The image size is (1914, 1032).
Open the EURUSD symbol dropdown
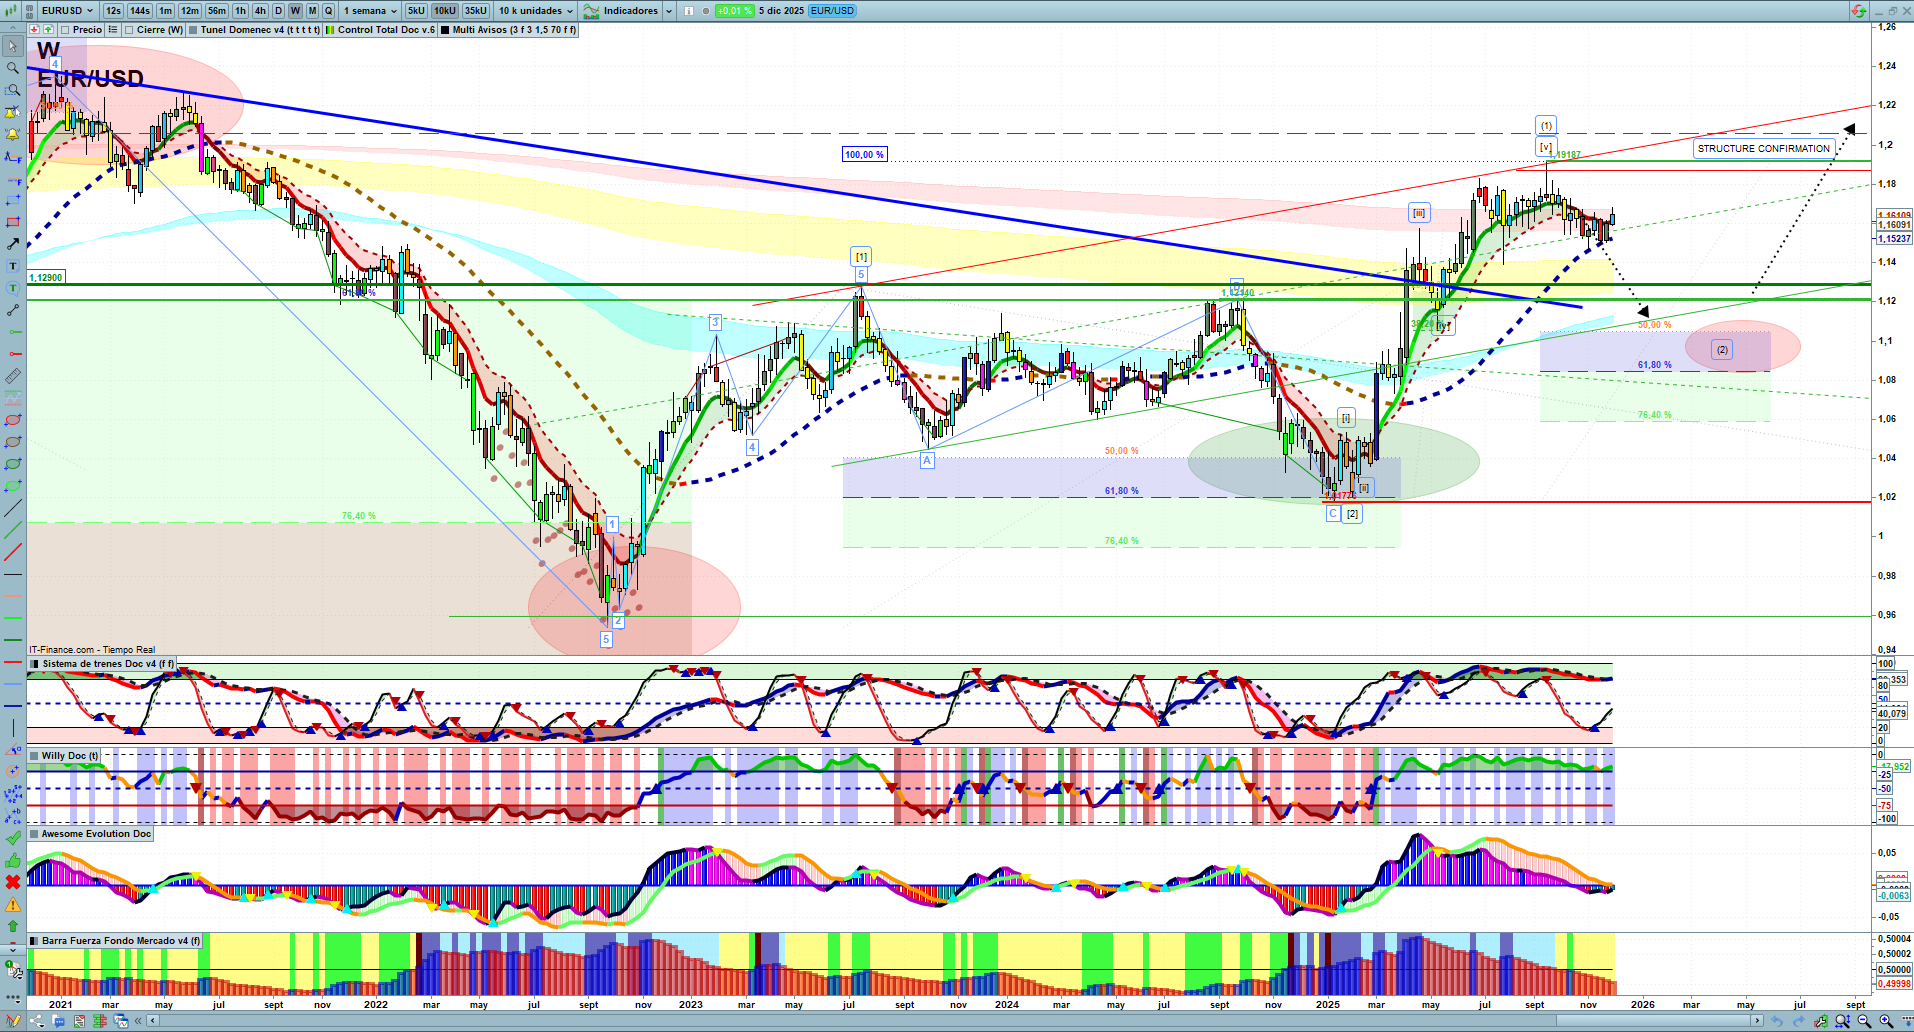[68, 11]
